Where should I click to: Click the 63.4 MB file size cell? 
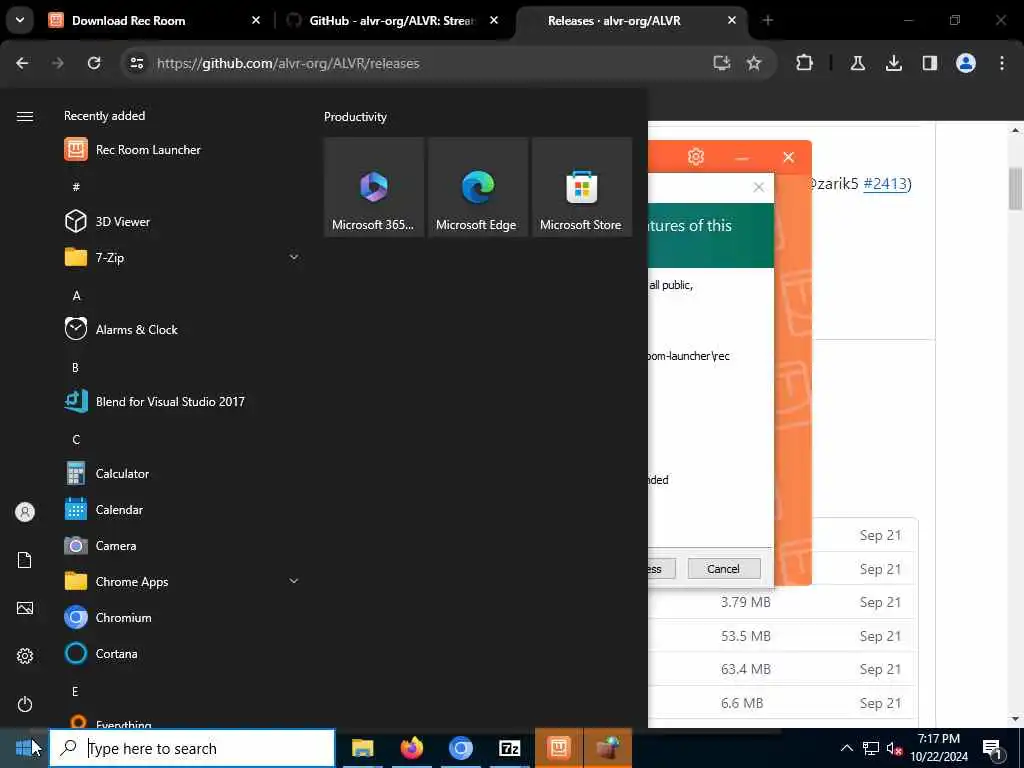pyautogui.click(x=746, y=669)
